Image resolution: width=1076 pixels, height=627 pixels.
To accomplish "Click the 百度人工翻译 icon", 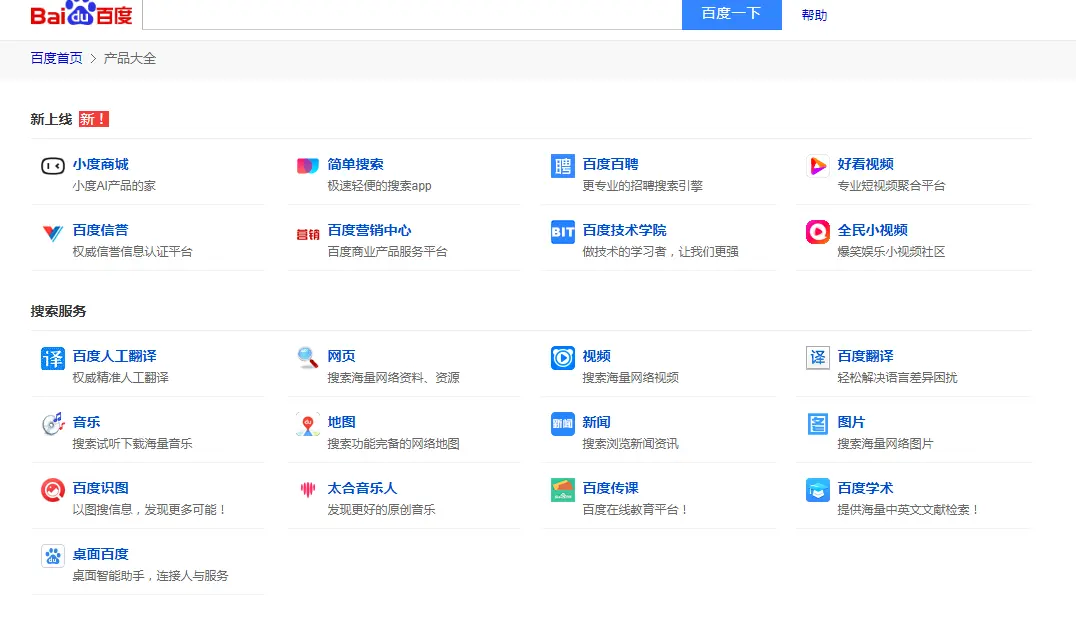I will [53, 358].
